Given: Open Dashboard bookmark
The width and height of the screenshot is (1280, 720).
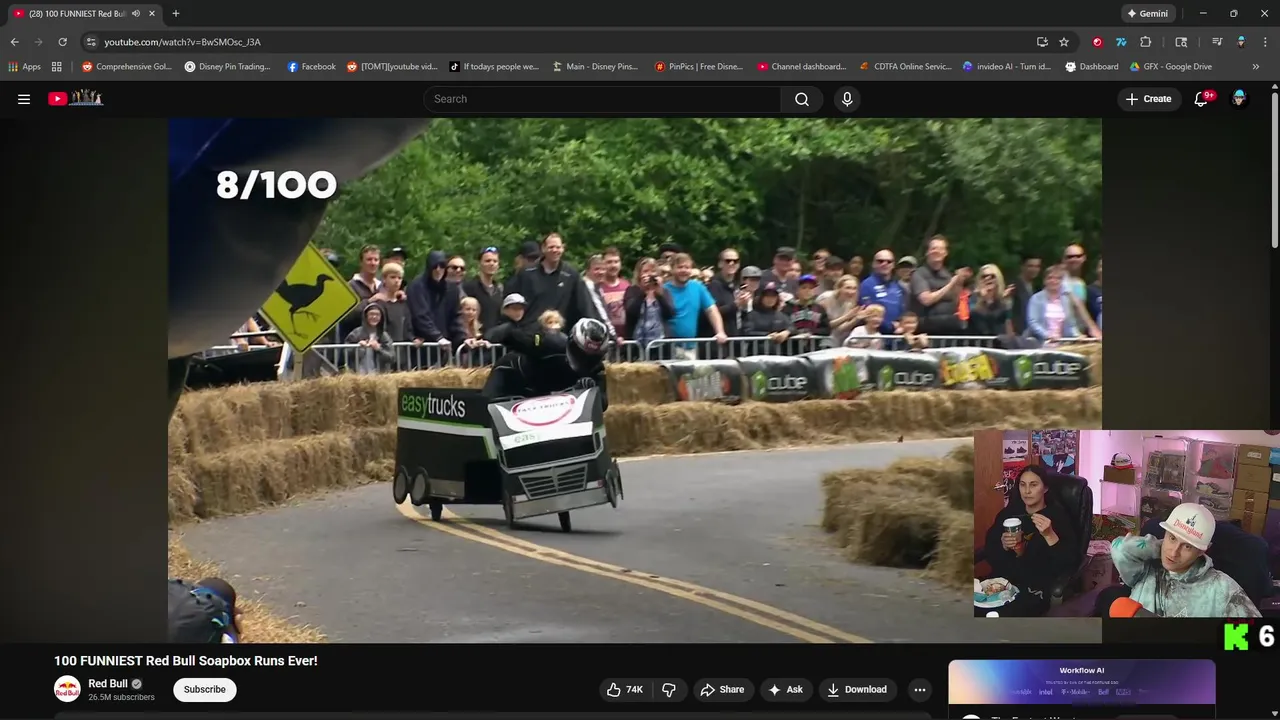Looking at the screenshot, I should point(1092,67).
